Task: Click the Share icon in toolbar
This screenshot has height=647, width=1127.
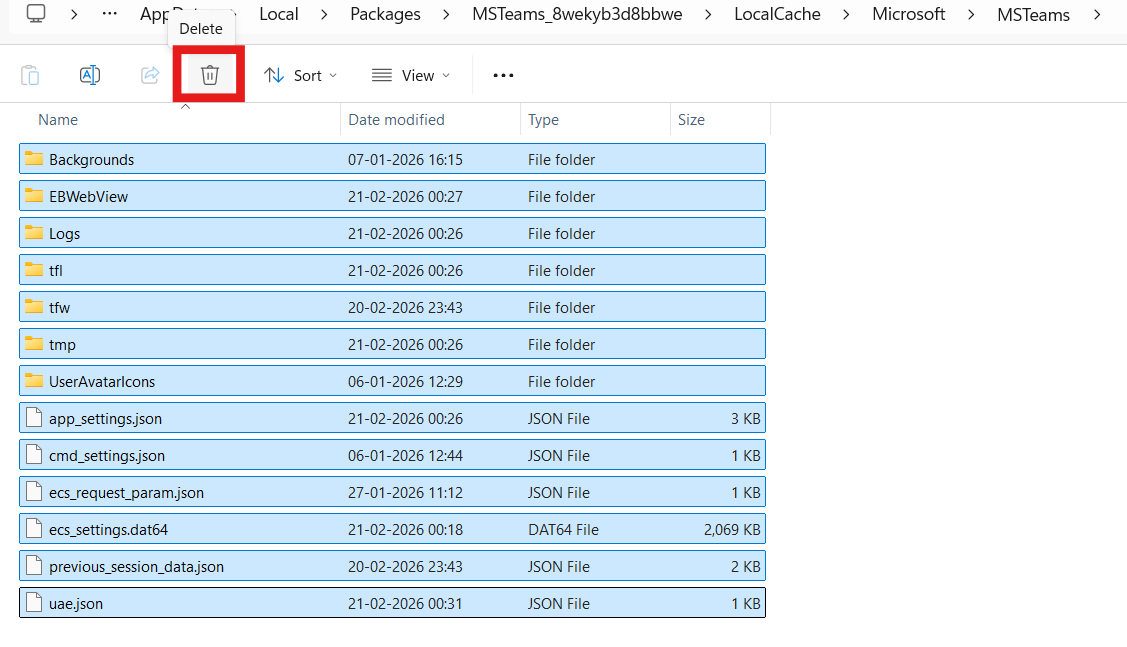Action: tap(150, 75)
